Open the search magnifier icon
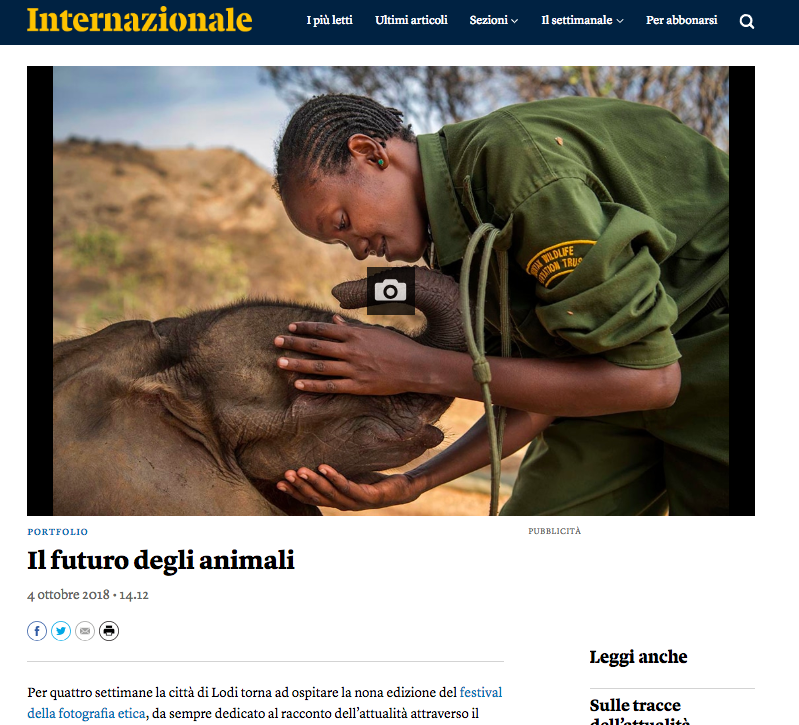Viewport: 799px width, 725px height. tap(747, 21)
